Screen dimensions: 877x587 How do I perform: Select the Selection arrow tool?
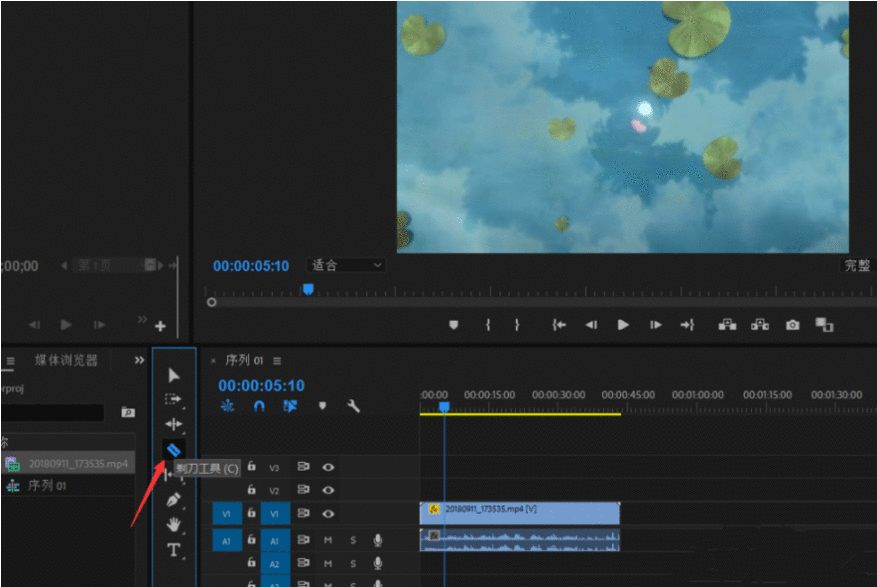(x=174, y=376)
